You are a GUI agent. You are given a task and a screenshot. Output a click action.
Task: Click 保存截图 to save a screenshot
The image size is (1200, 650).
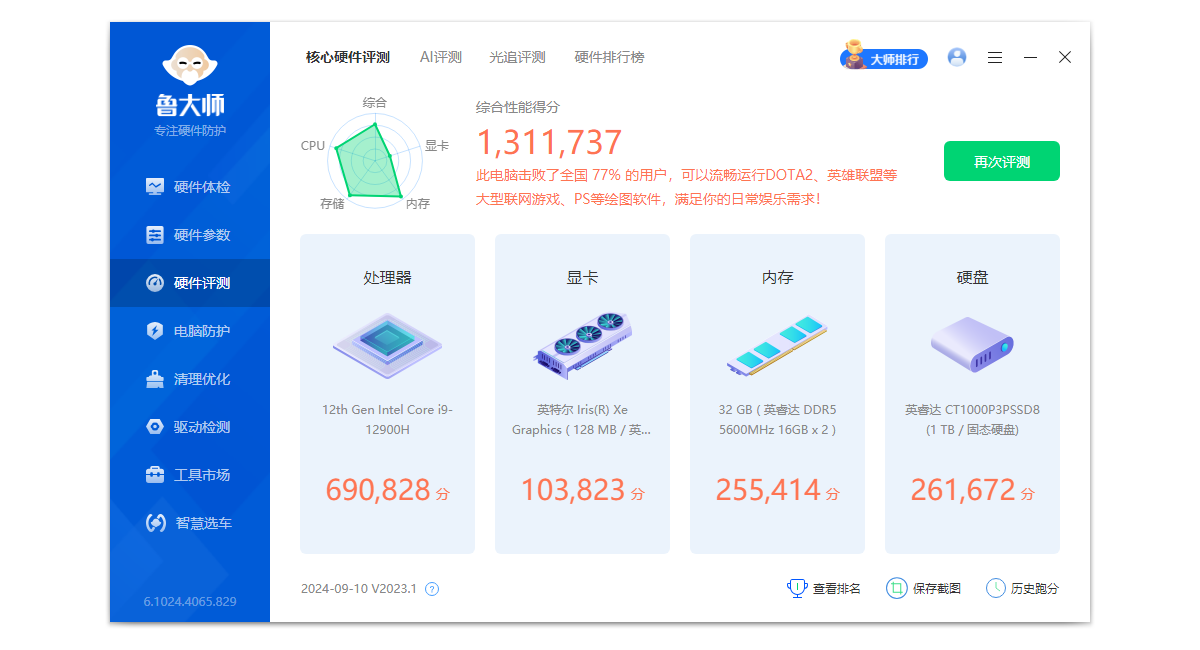tap(937, 589)
